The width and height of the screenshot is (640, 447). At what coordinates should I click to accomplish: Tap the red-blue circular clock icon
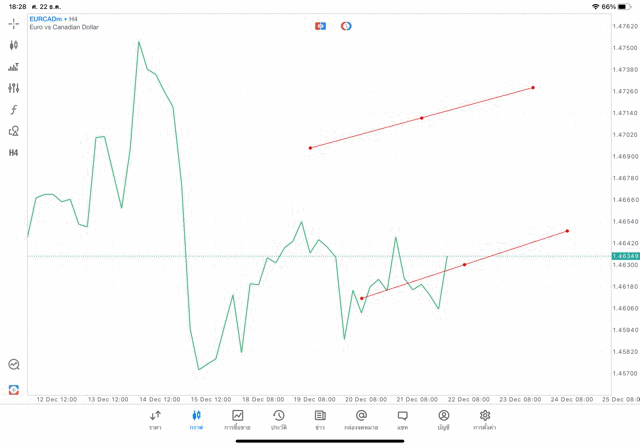346,26
